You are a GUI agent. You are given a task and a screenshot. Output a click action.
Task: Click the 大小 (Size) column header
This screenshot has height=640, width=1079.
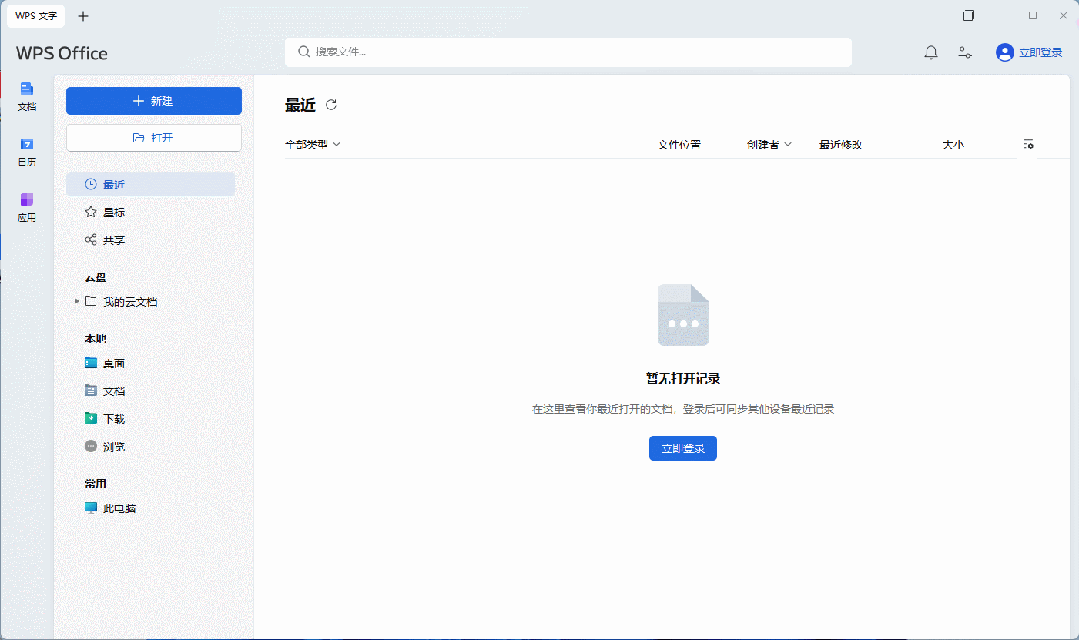(x=953, y=144)
